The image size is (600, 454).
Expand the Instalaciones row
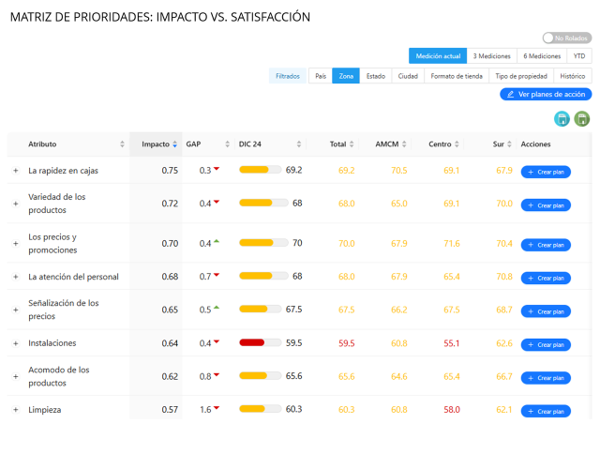pos(16,343)
